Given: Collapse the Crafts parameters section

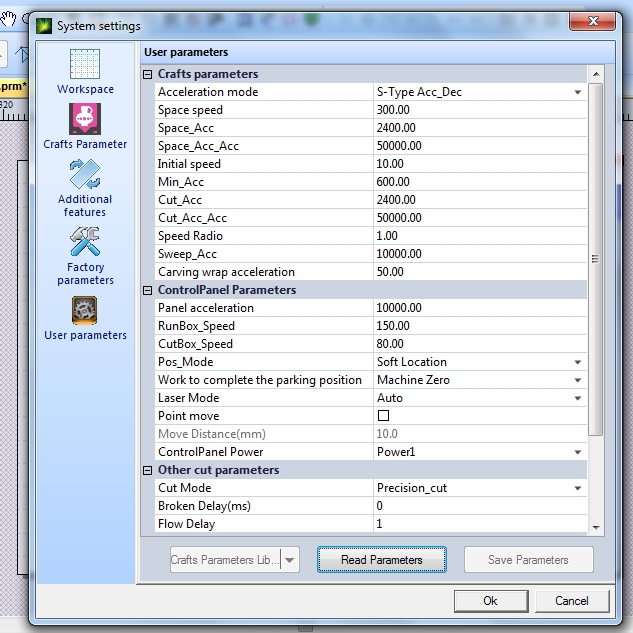Looking at the screenshot, I should (x=148, y=74).
